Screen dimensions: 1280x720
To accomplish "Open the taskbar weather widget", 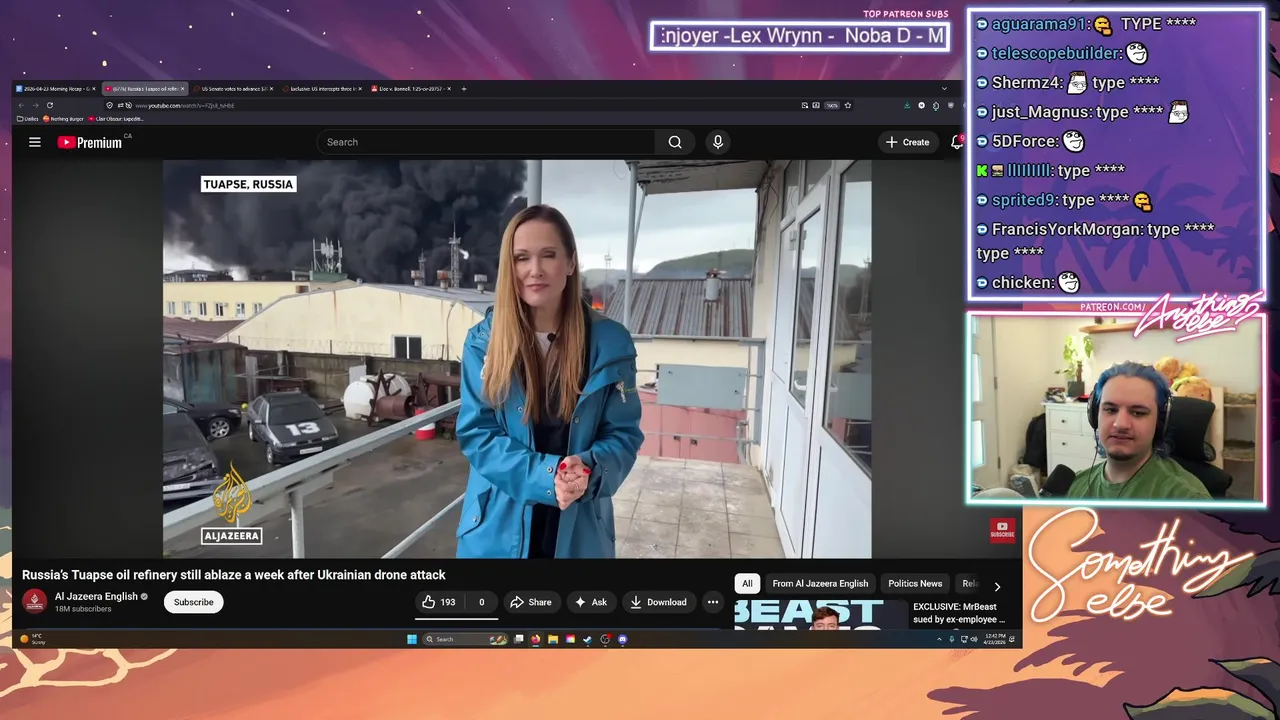I will [33, 639].
